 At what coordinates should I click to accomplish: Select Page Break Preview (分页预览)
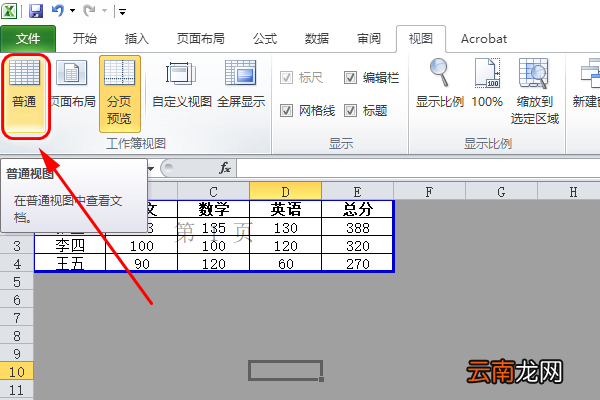coord(119,94)
